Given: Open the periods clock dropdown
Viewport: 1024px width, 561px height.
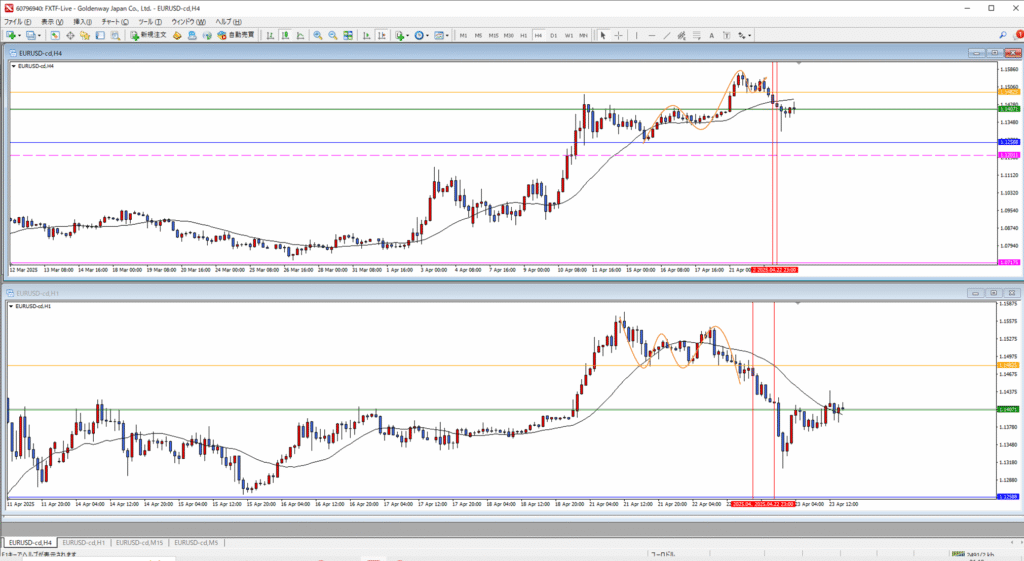Looking at the screenshot, I should click(421, 35).
